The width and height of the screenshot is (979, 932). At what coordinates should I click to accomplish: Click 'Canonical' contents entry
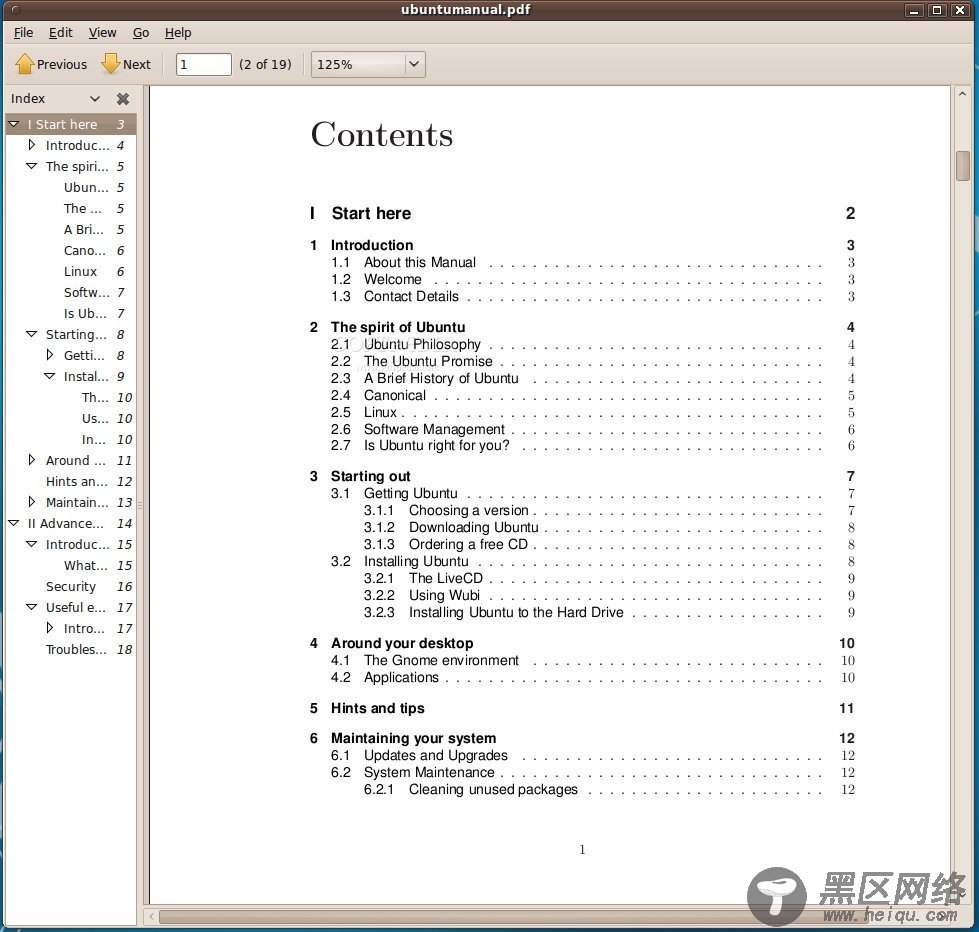click(x=395, y=395)
